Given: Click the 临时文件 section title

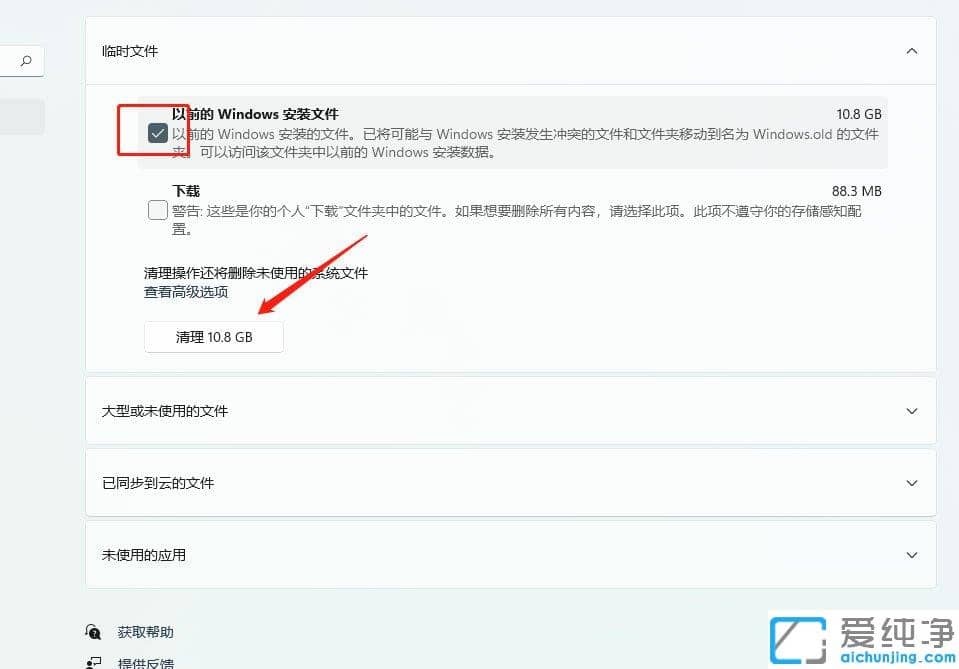Looking at the screenshot, I should pos(130,51).
